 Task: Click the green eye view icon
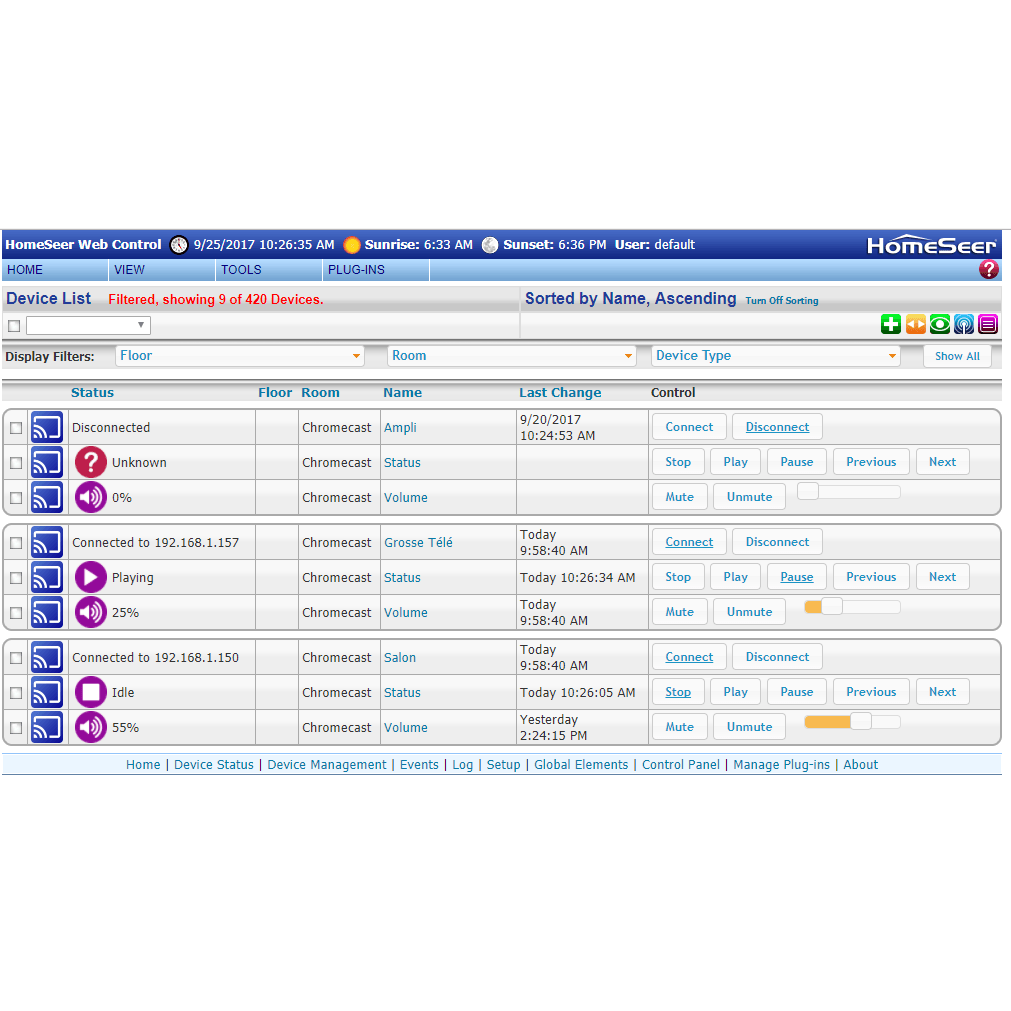(x=939, y=324)
